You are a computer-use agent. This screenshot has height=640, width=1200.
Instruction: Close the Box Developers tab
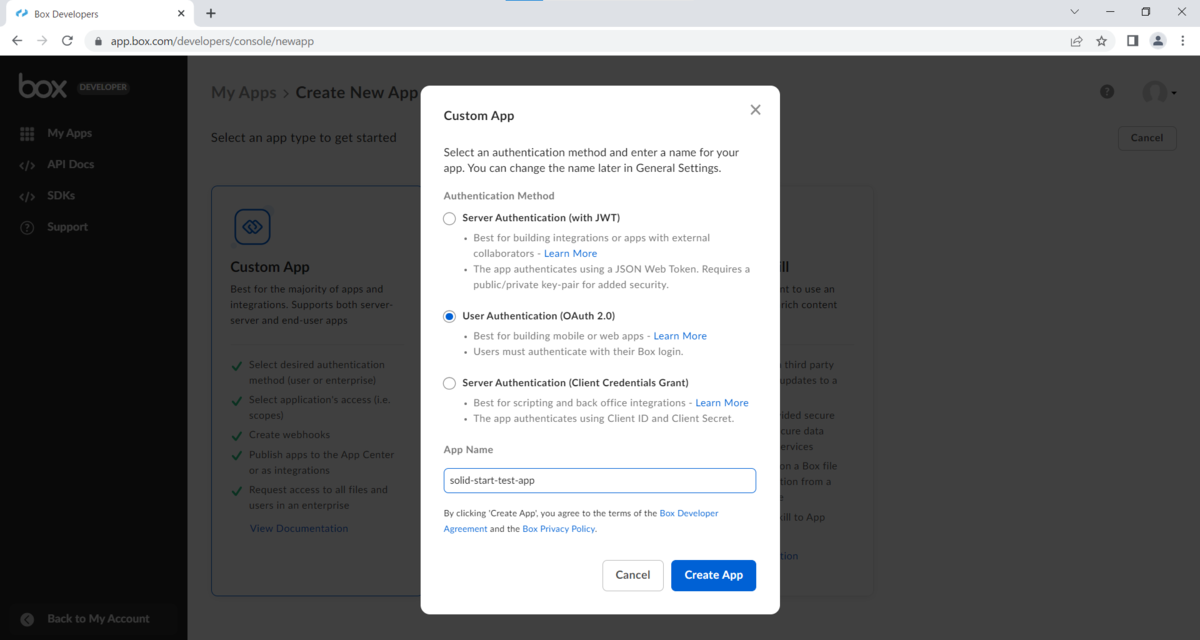point(183,14)
